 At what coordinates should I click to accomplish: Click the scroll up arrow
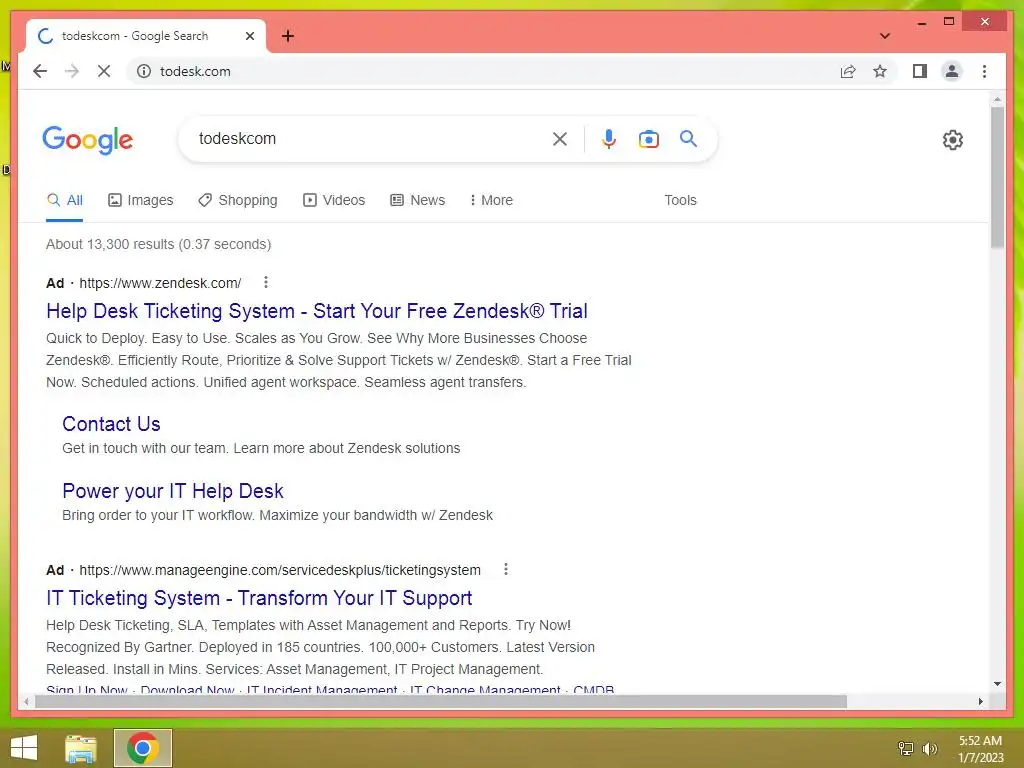pos(997,99)
